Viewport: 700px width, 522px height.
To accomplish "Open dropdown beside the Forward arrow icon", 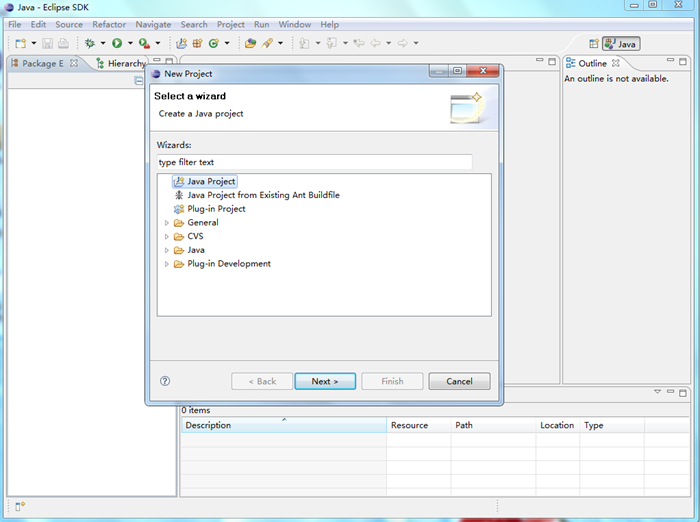I will point(416,43).
